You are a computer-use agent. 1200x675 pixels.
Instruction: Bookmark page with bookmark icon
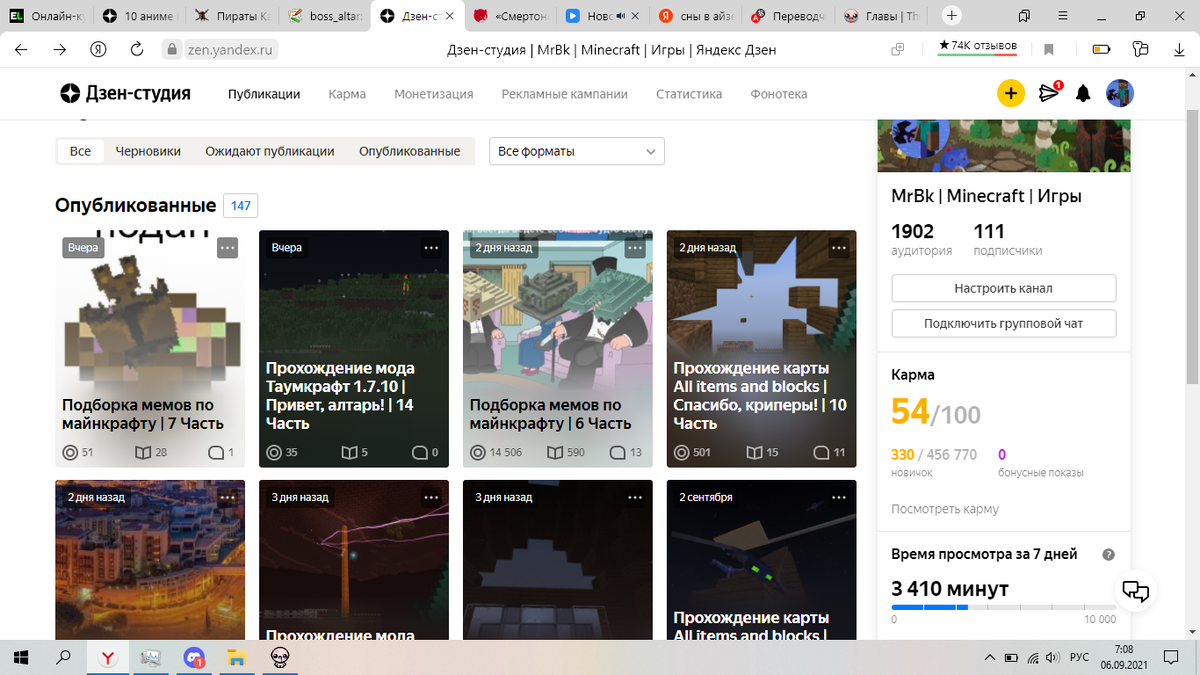[x=1049, y=49]
